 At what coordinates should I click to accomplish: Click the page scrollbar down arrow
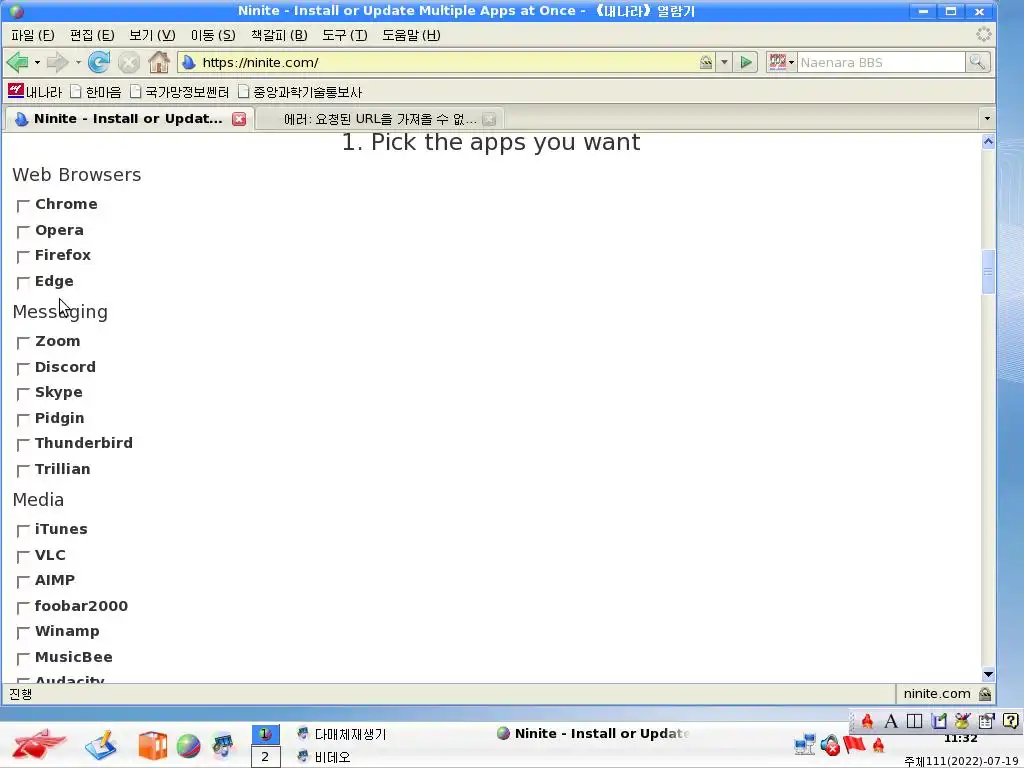[x=988, y=674]
